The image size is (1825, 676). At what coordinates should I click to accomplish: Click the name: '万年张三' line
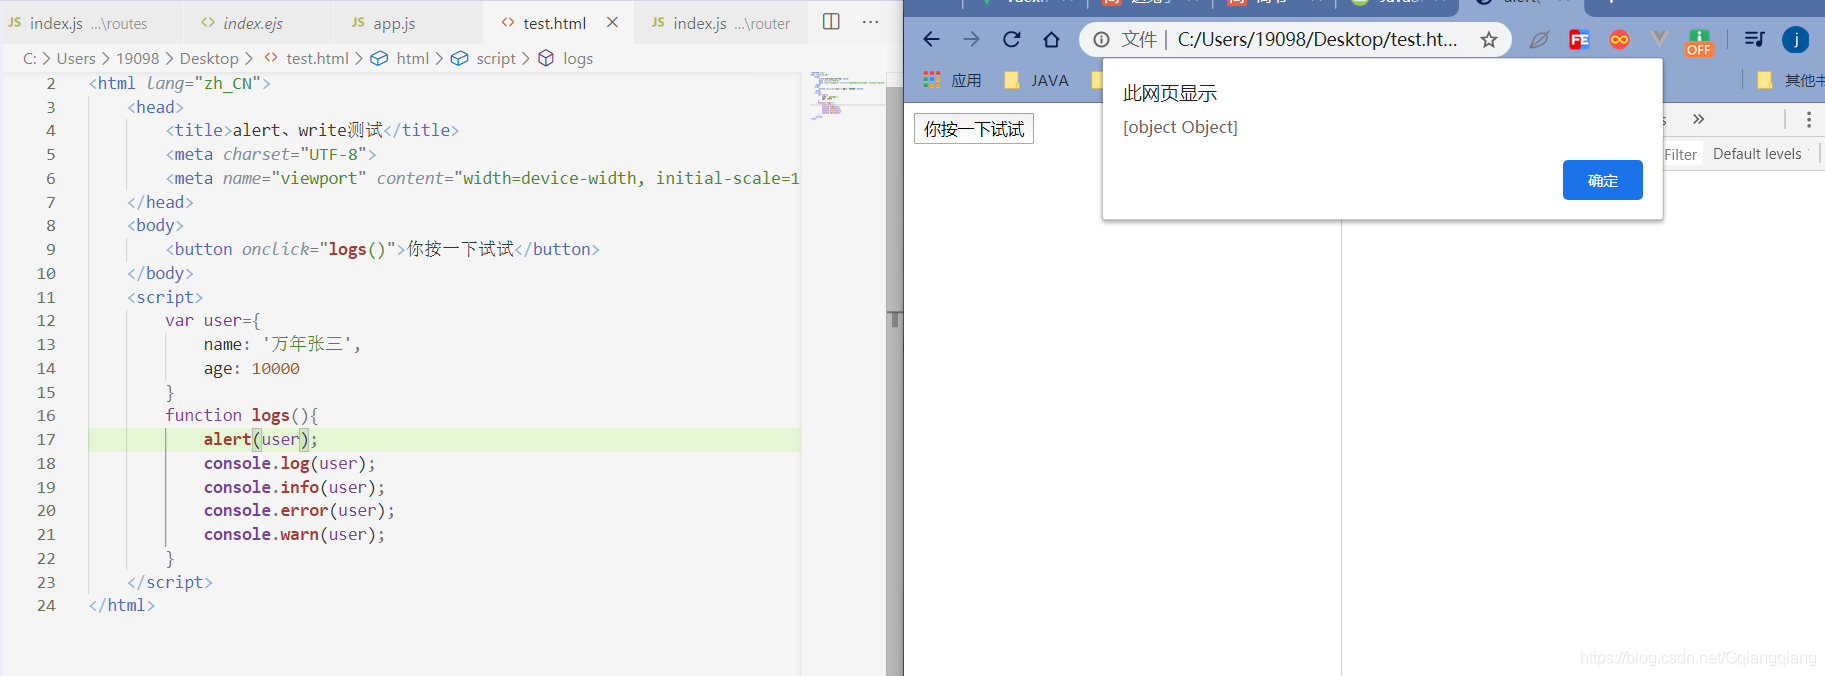coord(282,344)
